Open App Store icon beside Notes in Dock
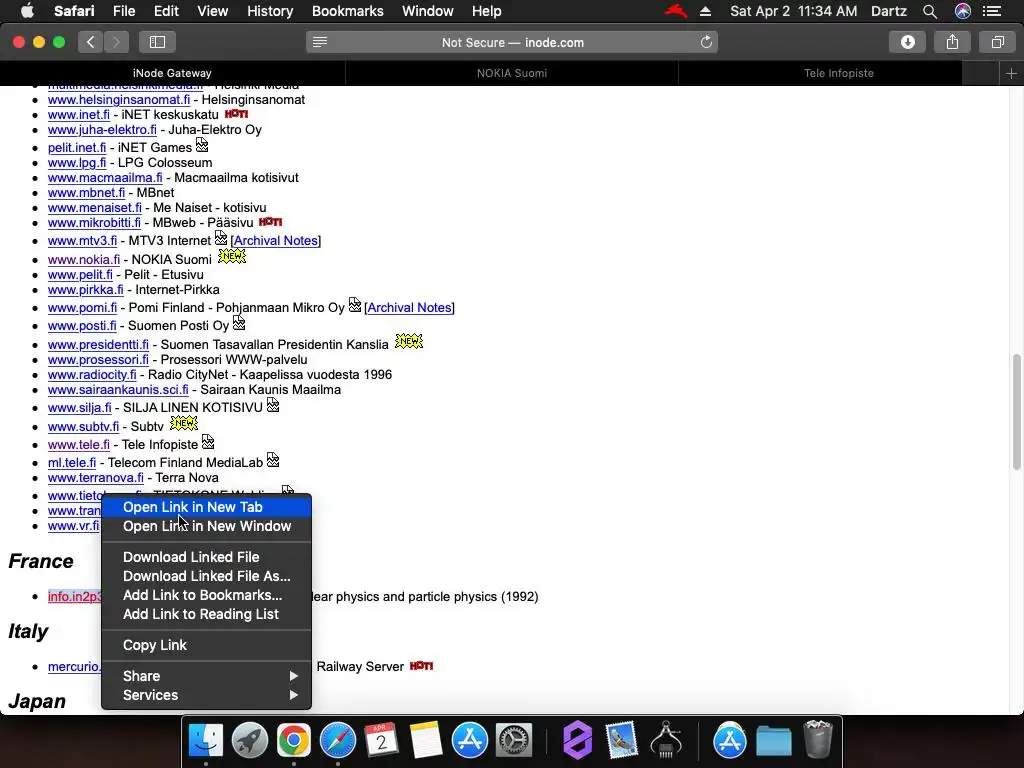Image resolution: width=1024 pixels, height=768 pixels. [470, 741]
